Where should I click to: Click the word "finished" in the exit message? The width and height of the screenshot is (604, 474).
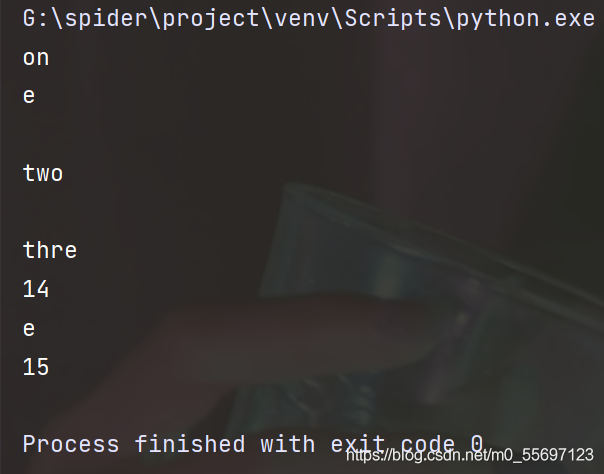pos(190,444)
